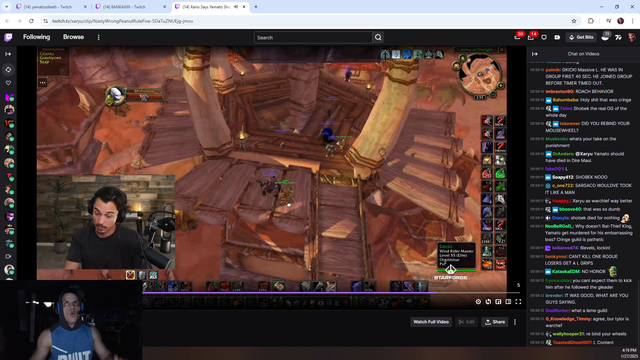Switch to the BANKAIIIII Twitch tab
The height and width of the screenshot is (360, 640).
click(130, 7)
